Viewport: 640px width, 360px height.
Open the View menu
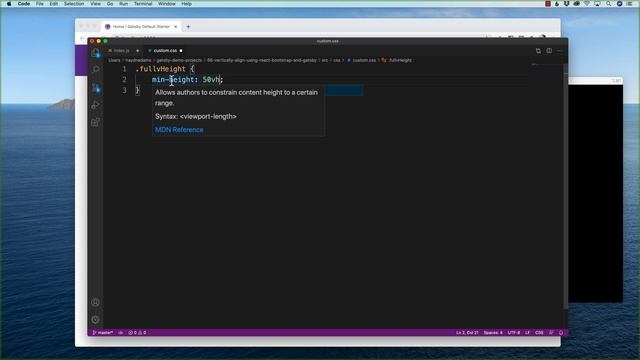(96, 4)
